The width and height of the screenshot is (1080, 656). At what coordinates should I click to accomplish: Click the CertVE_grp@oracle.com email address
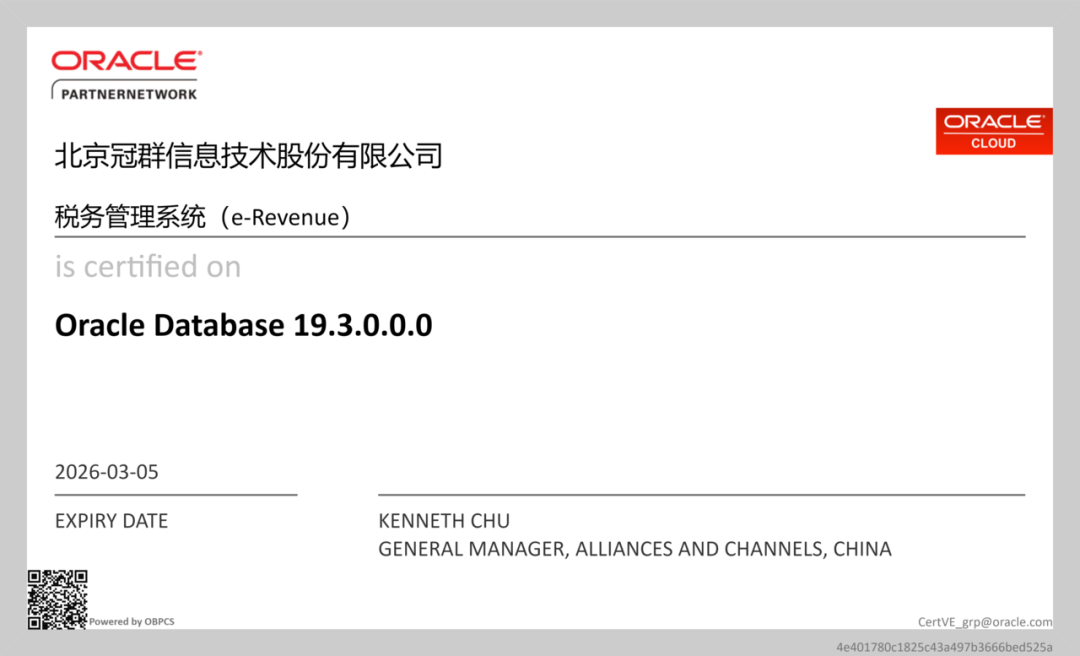point(985,622)
